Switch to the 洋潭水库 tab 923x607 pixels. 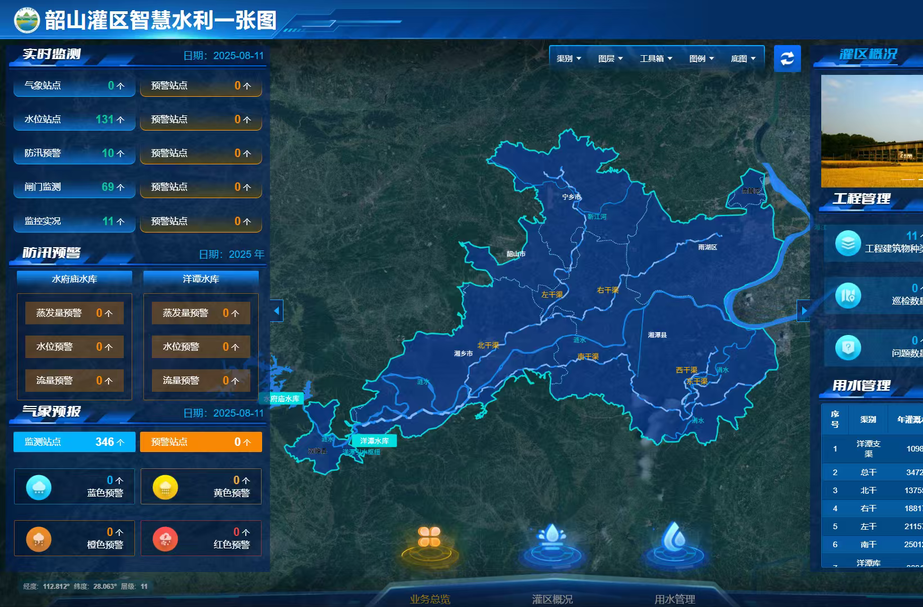tap(201, 278)
